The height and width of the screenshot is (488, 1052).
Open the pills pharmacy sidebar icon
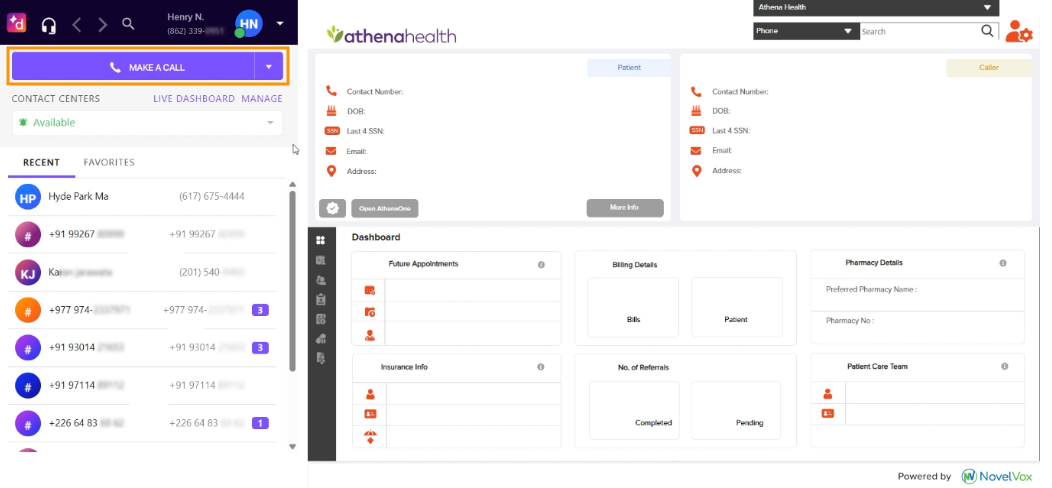321,338
